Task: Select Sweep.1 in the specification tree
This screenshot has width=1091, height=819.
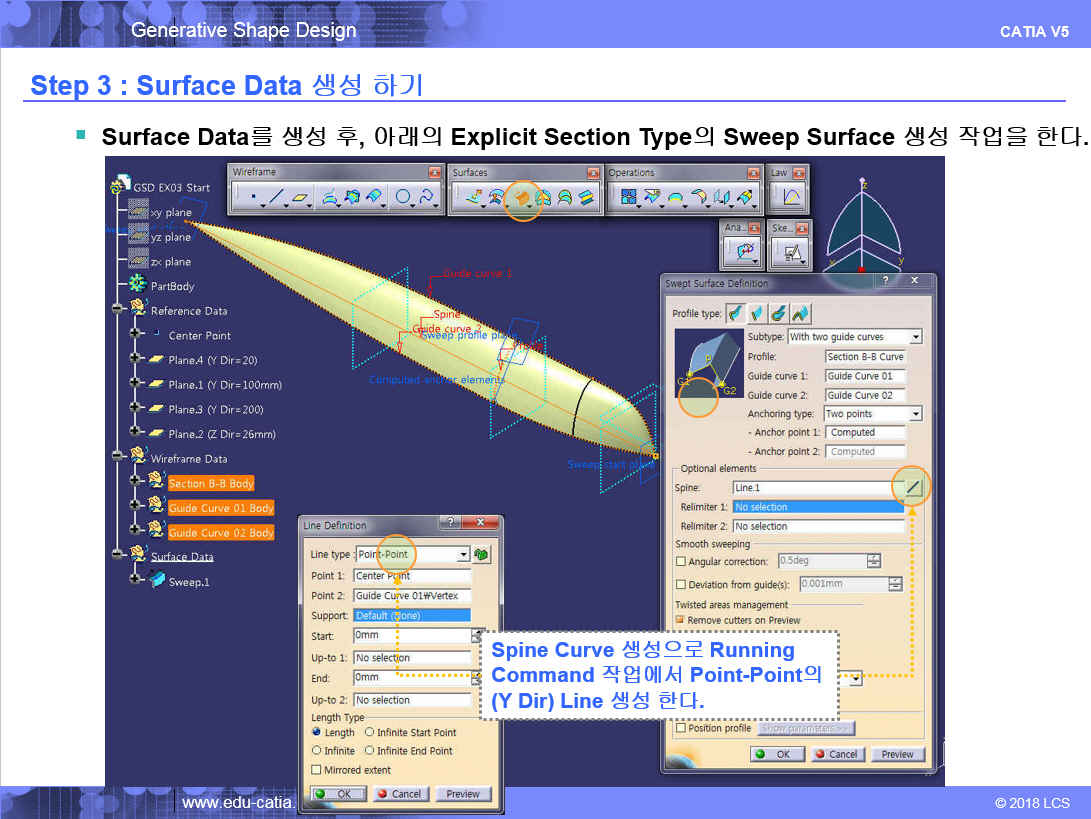Action: tap(186, 582)
